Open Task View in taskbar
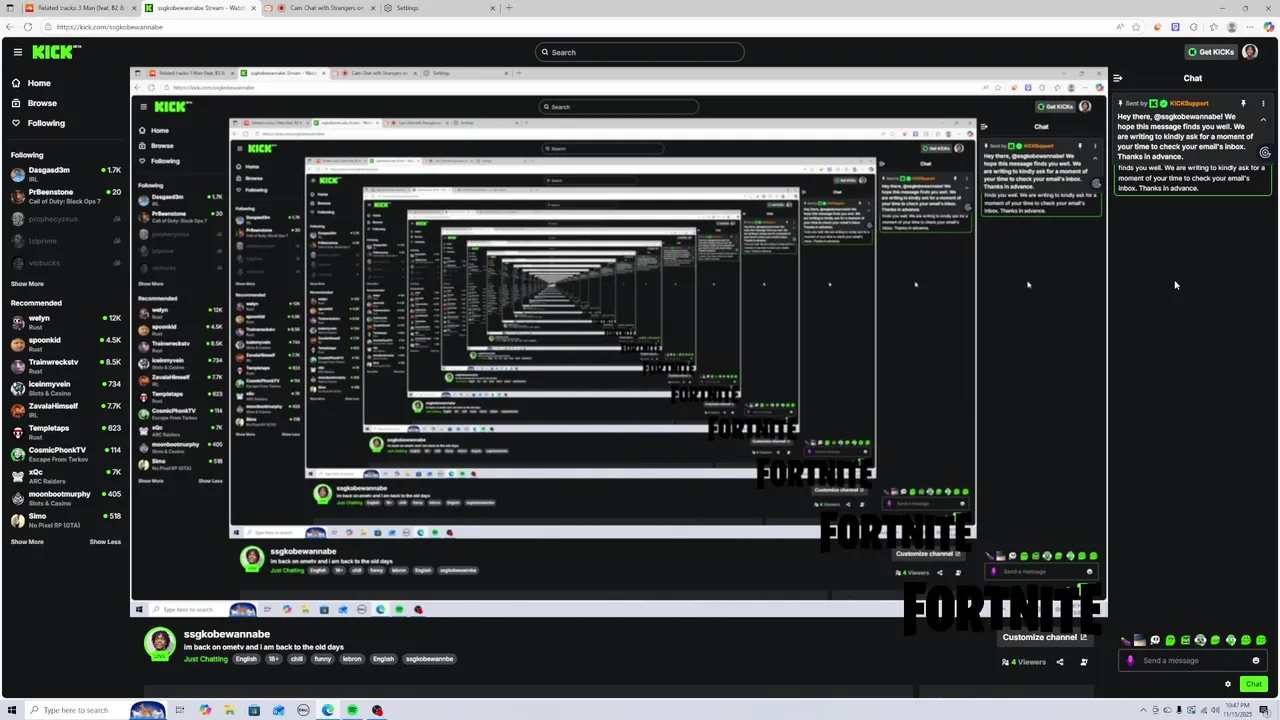The image size is (1280, 720). point(180,711)
